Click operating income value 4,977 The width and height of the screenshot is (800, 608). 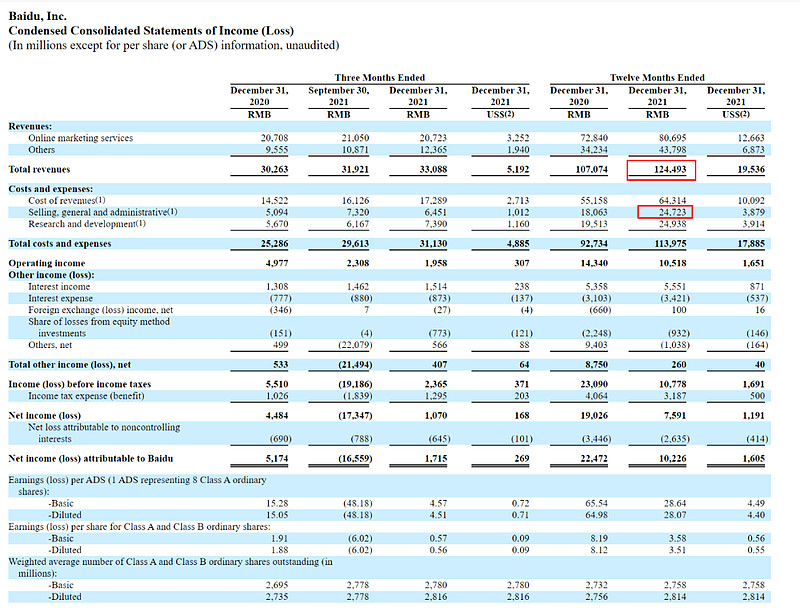pyautogui.click(x=277, y=263)
